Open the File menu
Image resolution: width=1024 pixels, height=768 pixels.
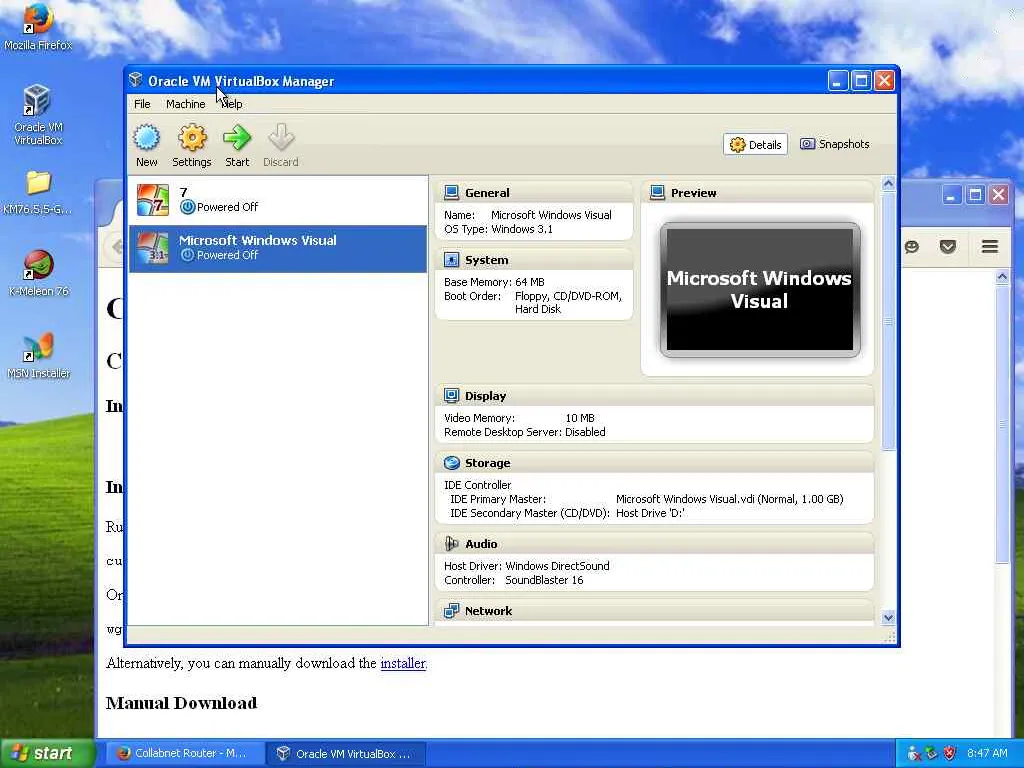[142, 104]
